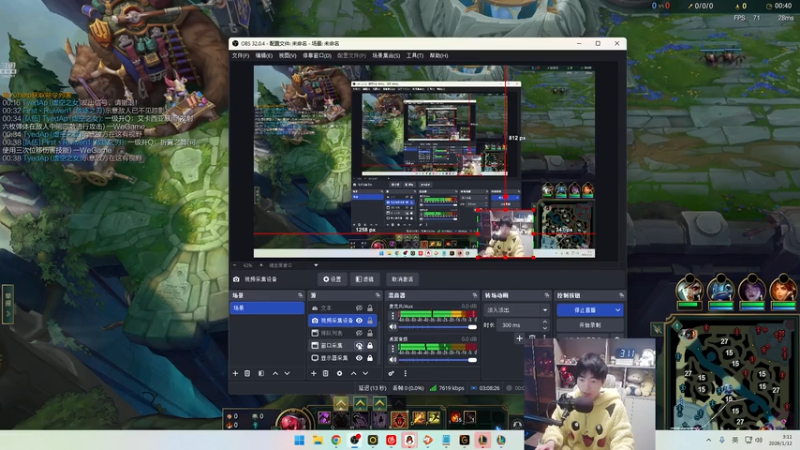Open source properties gear icon
Image resolution: width=800 pixels, height=450 pixels.
[339, 373]
